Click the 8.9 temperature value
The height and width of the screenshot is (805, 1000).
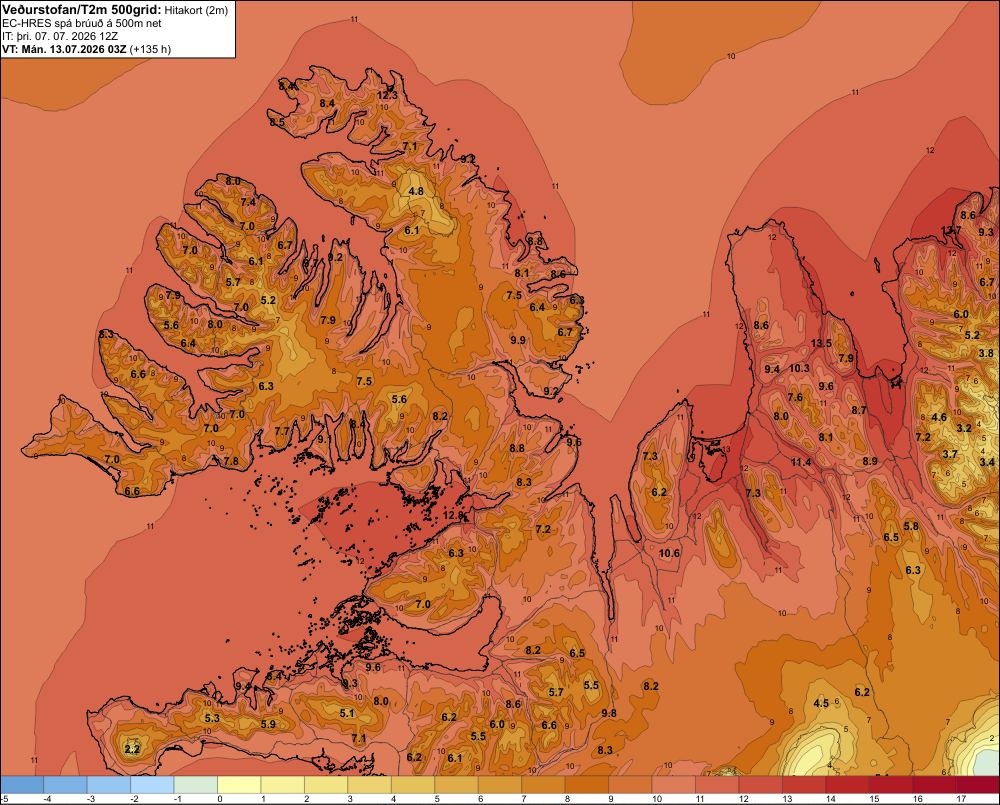pyautogui.click(x=870, y=461)
